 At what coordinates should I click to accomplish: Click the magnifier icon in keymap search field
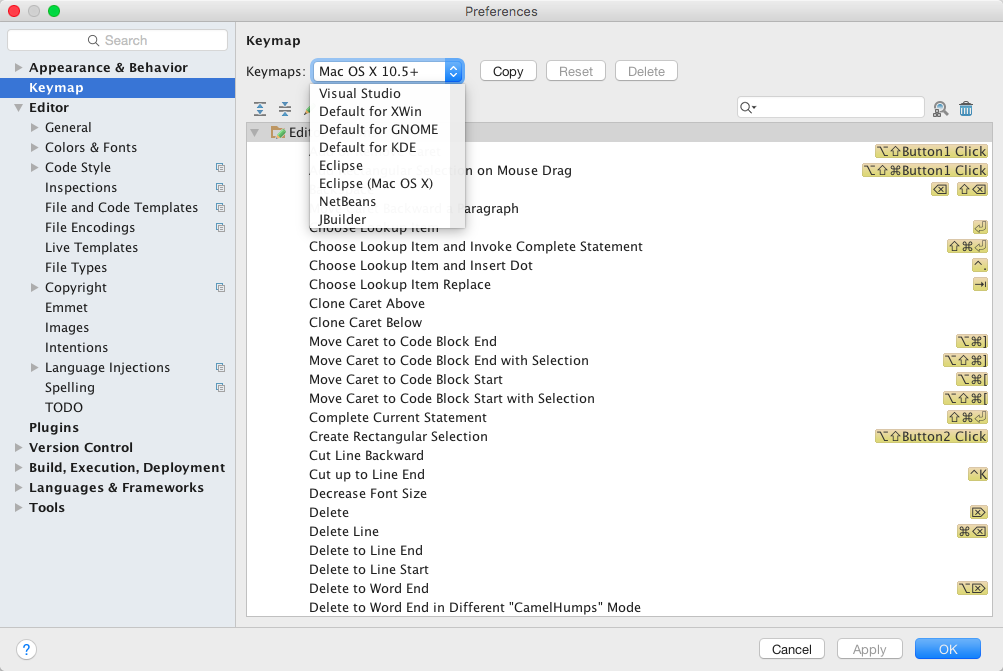click(748, 108)
